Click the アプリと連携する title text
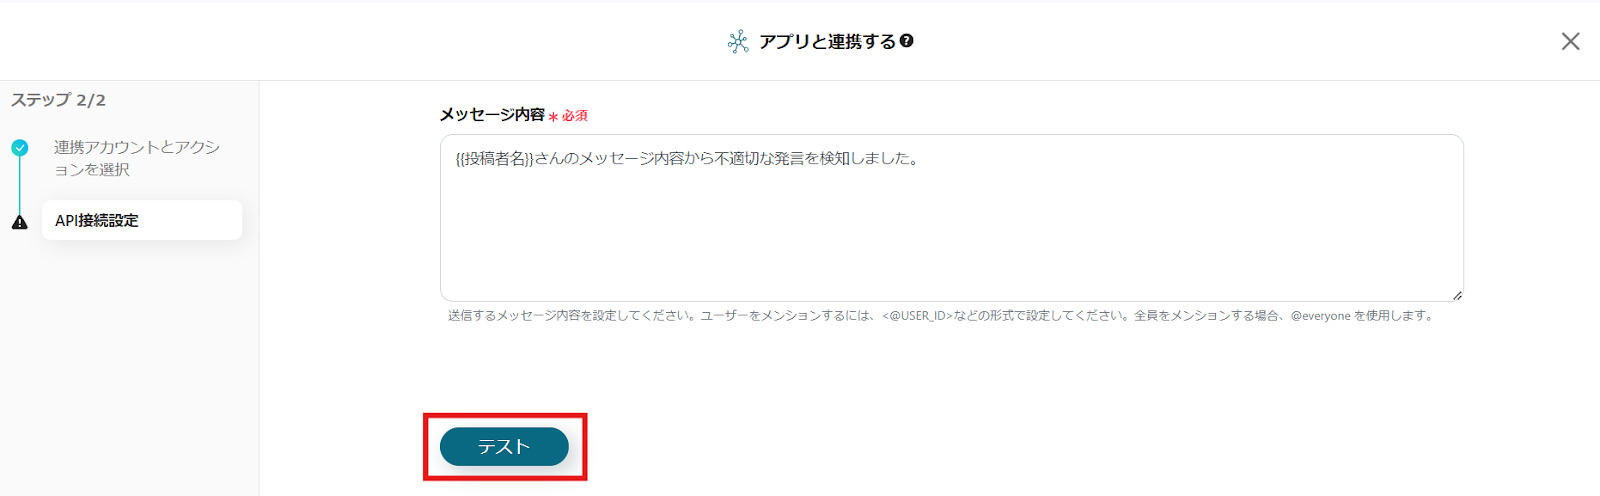This screenshot has width=1600, height=496. tap(827, 41)
